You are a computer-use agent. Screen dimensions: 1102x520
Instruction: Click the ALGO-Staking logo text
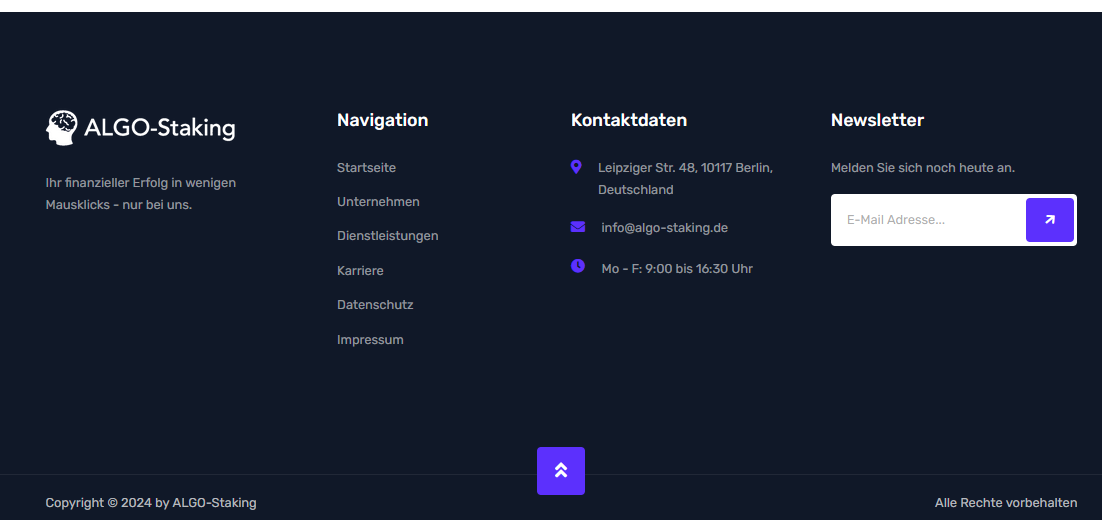160,129
